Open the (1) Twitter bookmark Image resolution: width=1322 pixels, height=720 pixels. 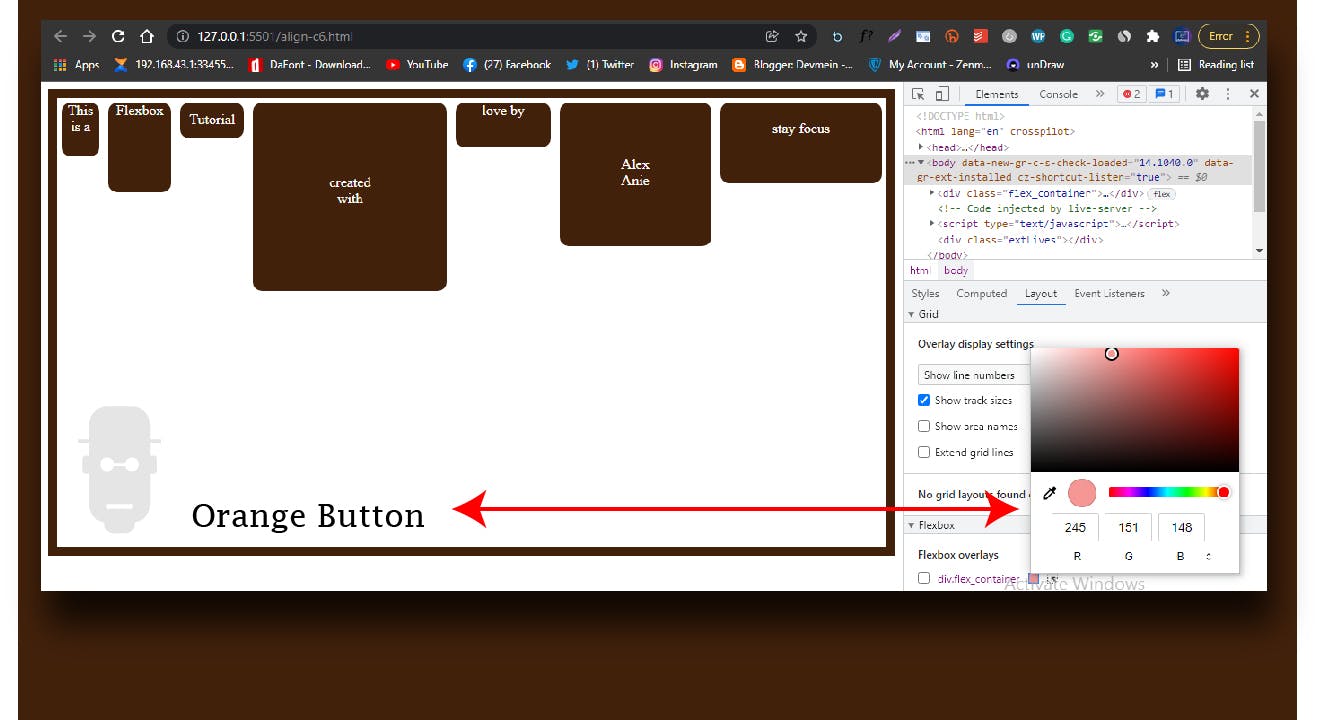pos(600,64)
